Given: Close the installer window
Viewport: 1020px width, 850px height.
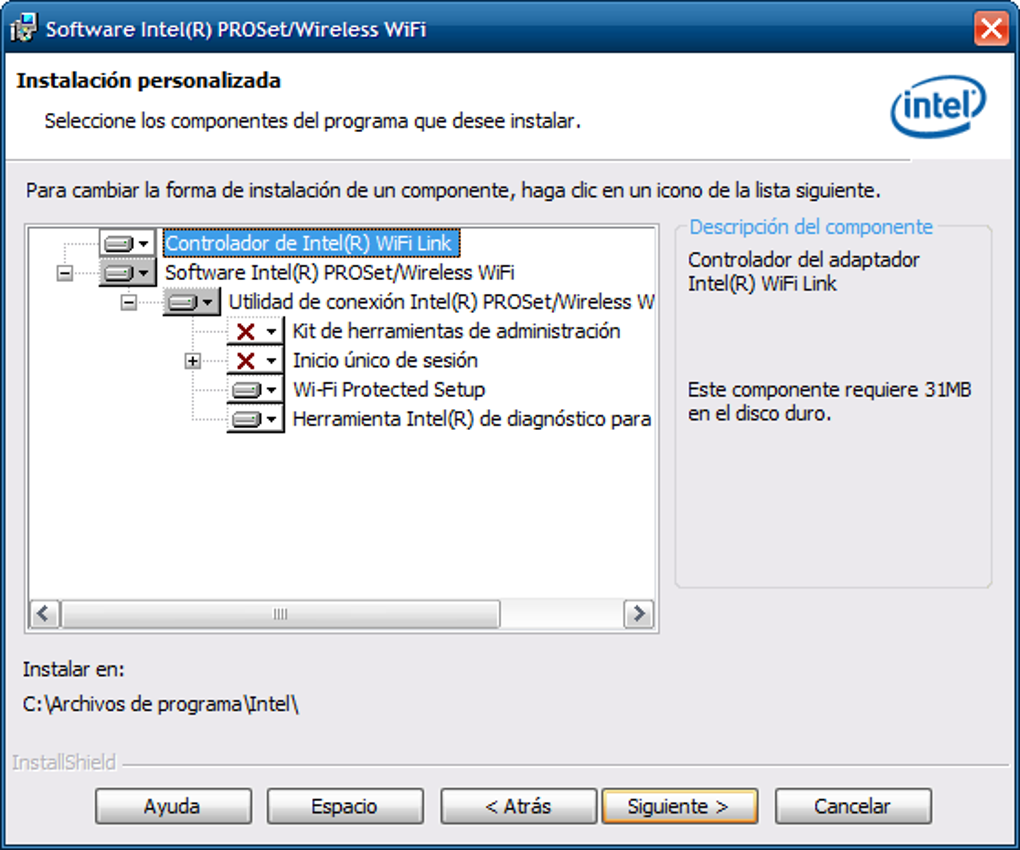Looking at the screenshot, I should [x=991, y=28].
